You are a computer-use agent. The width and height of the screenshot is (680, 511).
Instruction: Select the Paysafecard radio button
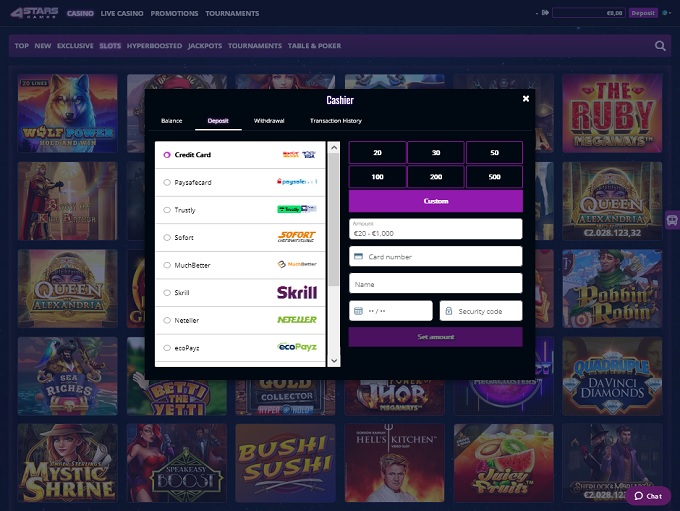coord(167,182)
